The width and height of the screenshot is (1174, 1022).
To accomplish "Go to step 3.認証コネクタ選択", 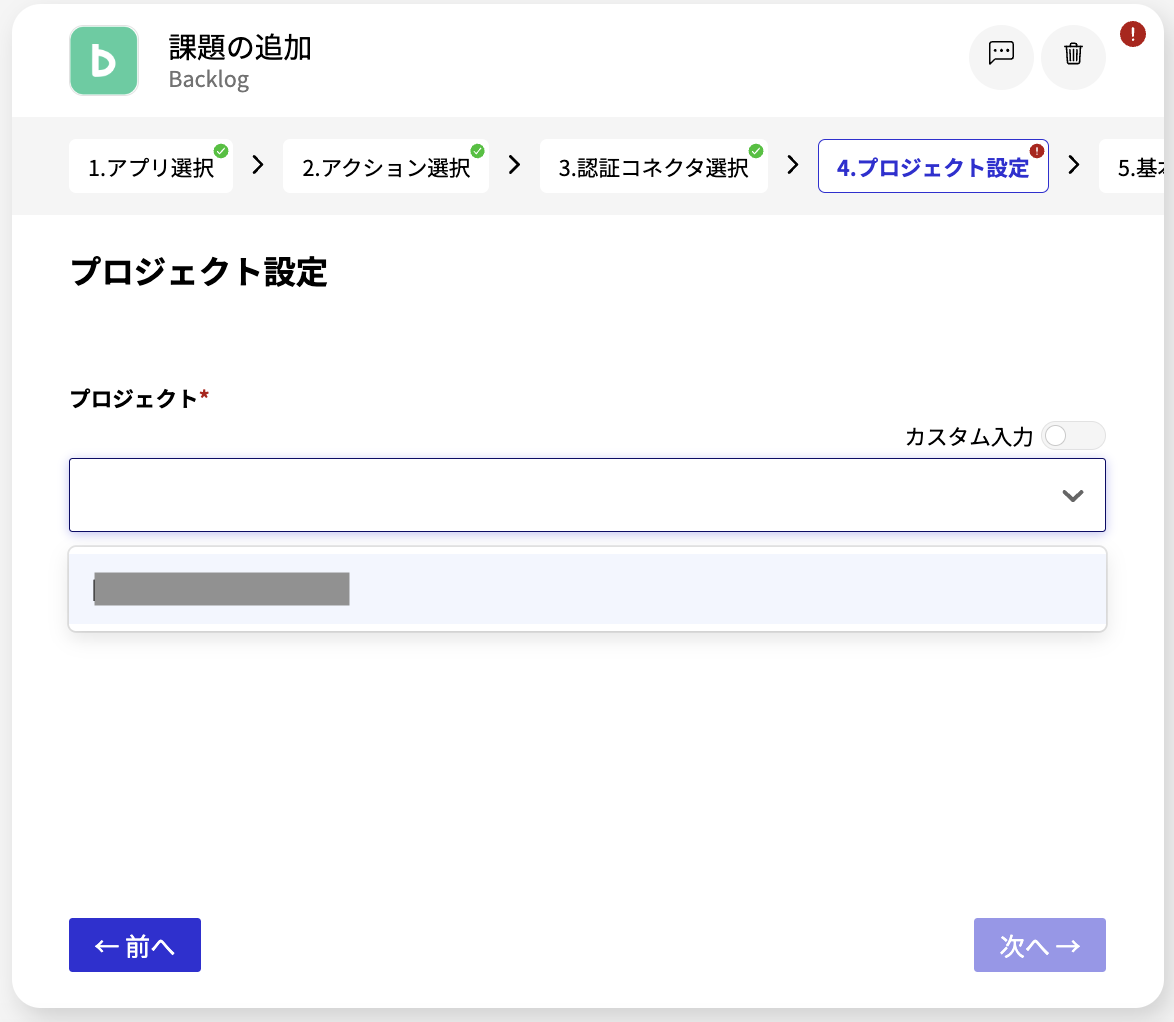I will coord(654,166).
